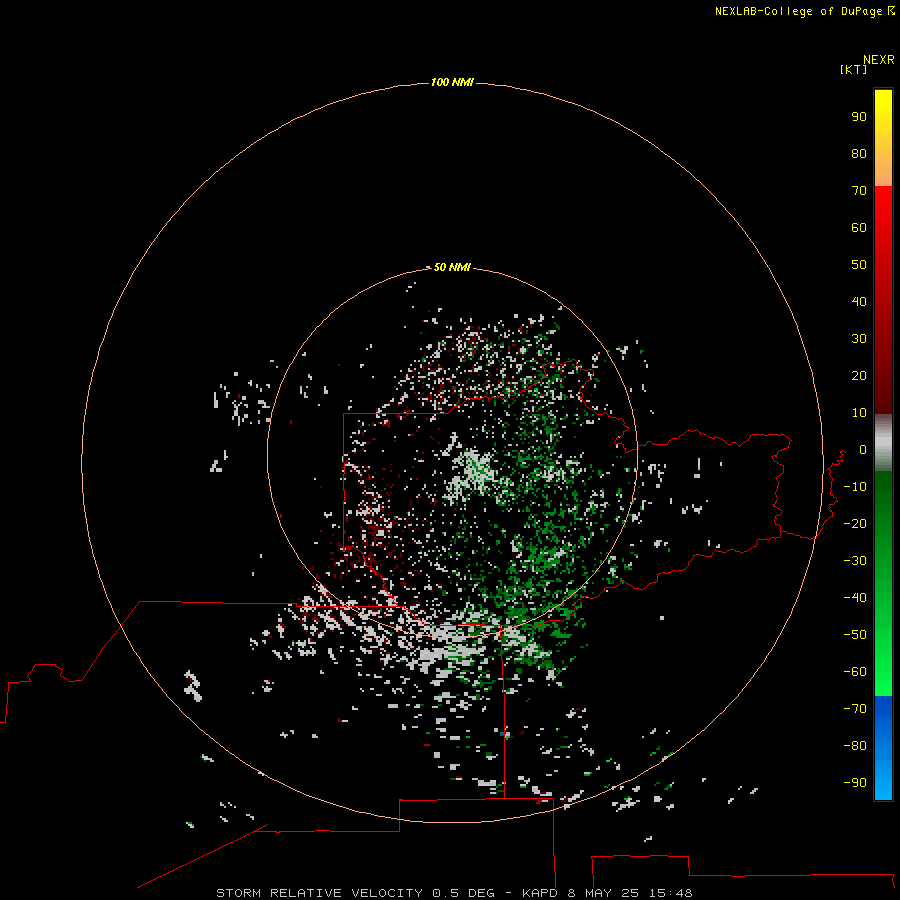
Task: Click the light orange color bar segment
Action: click(883, 169)
